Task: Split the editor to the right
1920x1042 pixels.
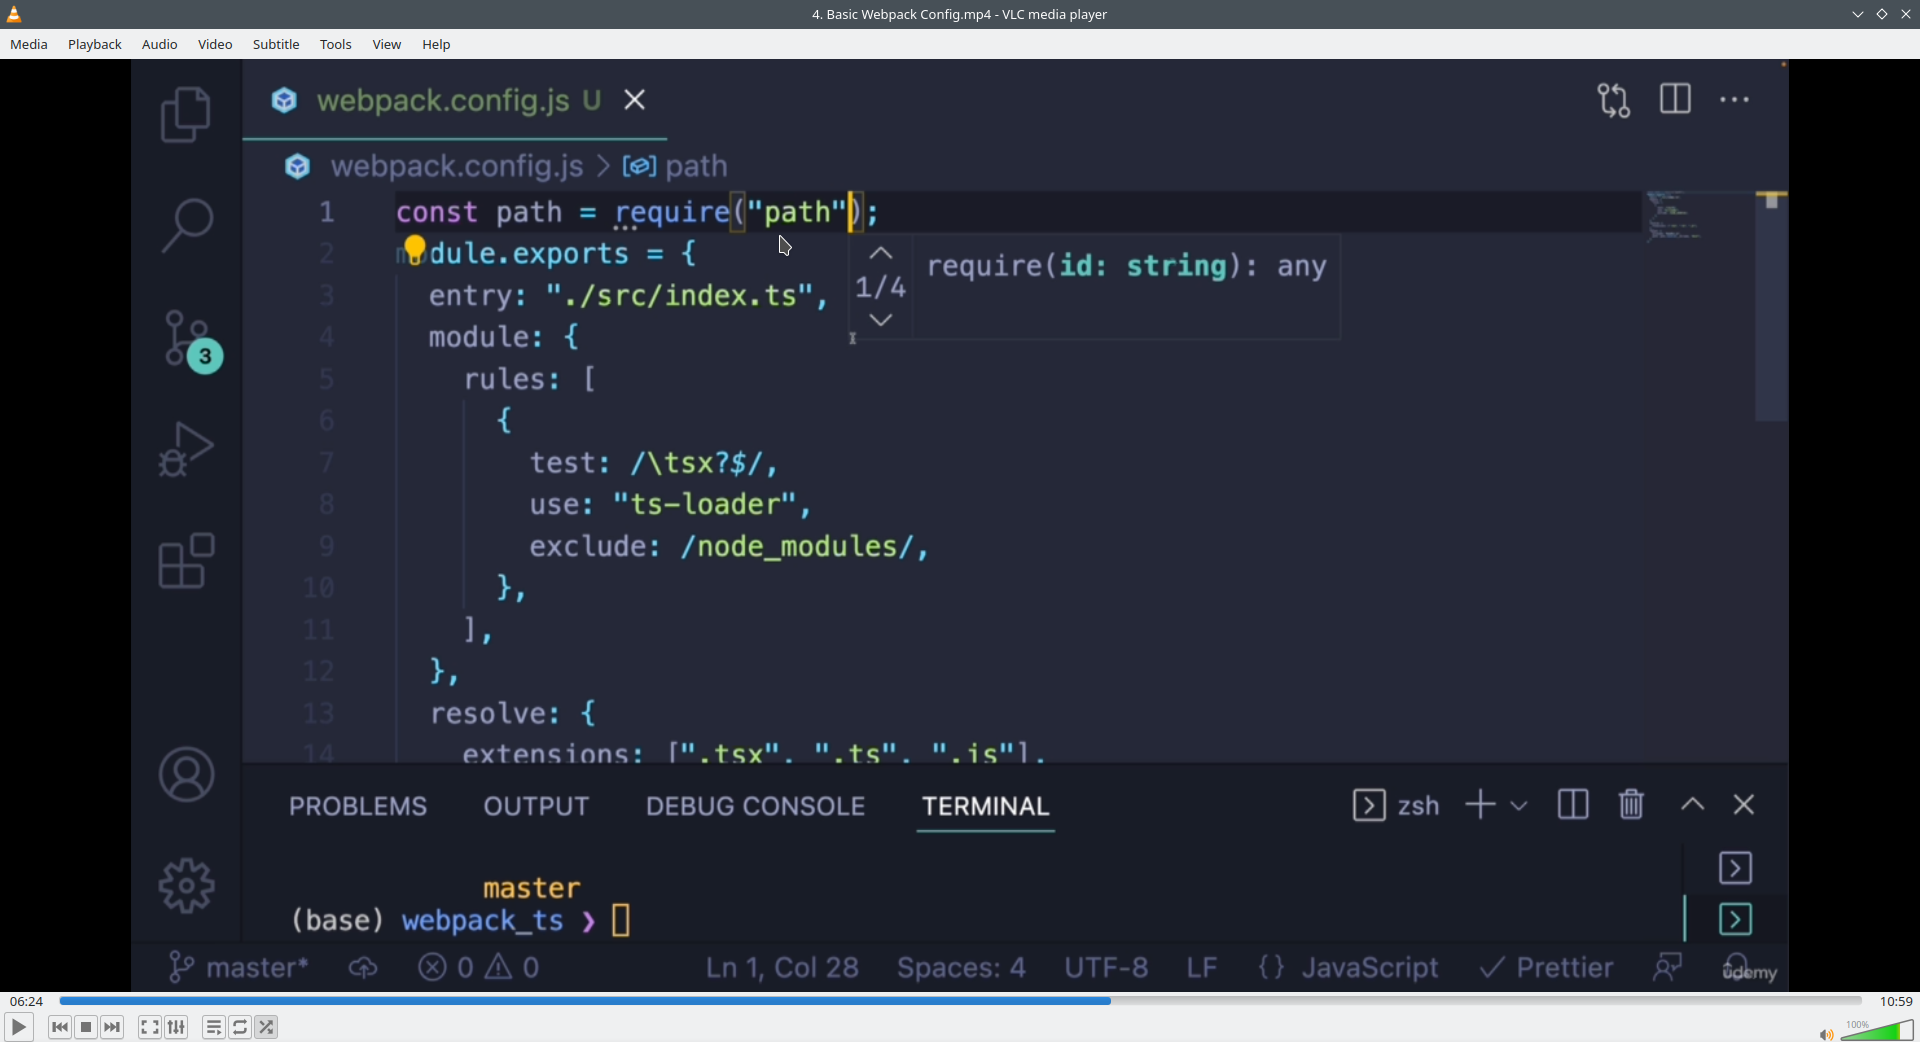Action: pyautogui.click(x=1675, y=99)
